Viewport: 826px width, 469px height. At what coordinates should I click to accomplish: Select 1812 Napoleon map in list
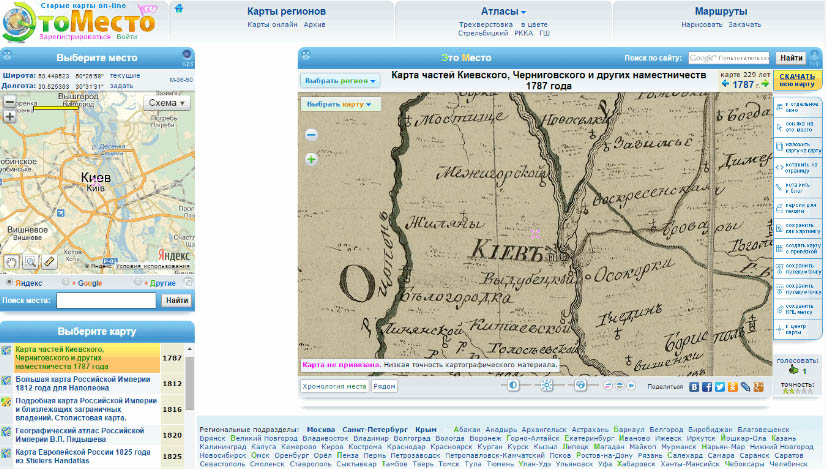pyautogui.click(x=92, y=384)
